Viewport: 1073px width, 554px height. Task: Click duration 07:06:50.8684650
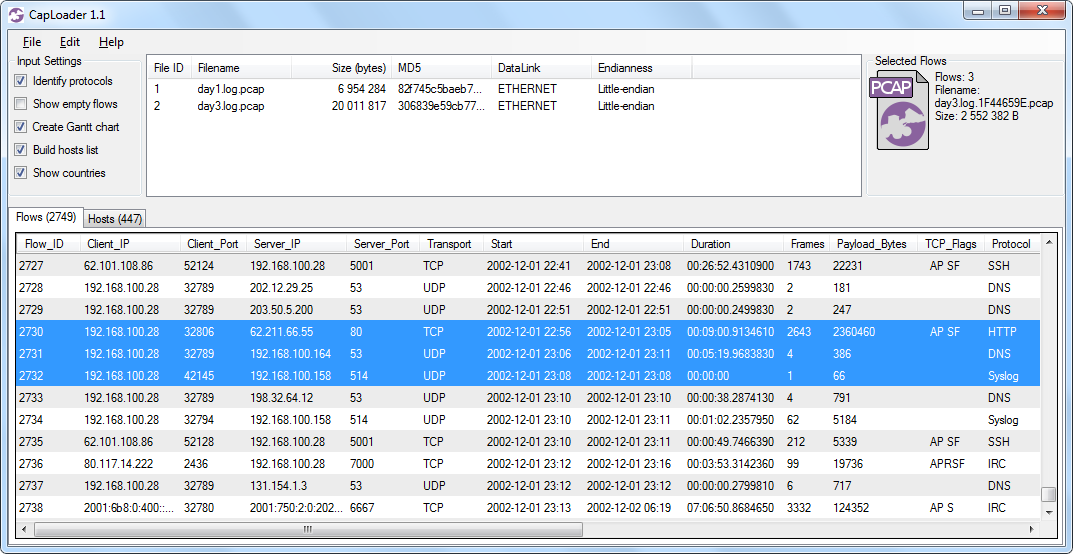730,507
